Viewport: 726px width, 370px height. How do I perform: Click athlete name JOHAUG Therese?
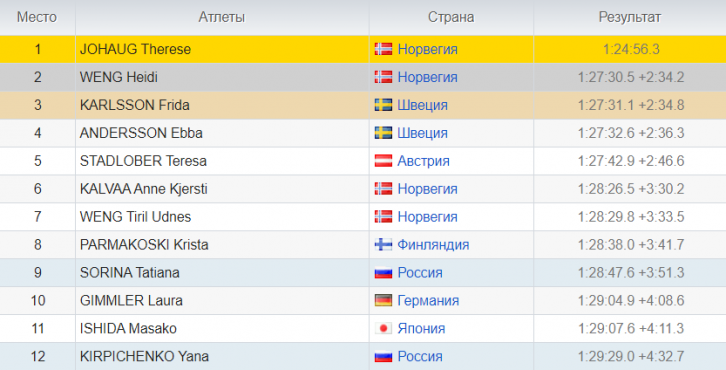click(135, 49)
